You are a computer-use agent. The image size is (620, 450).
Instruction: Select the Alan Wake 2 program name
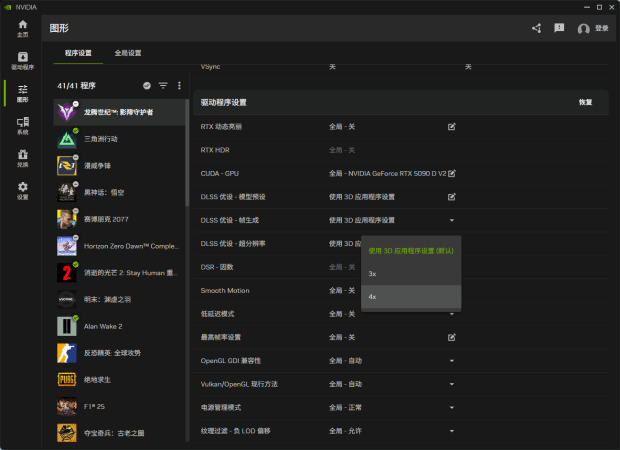click(x=103, y=326)
